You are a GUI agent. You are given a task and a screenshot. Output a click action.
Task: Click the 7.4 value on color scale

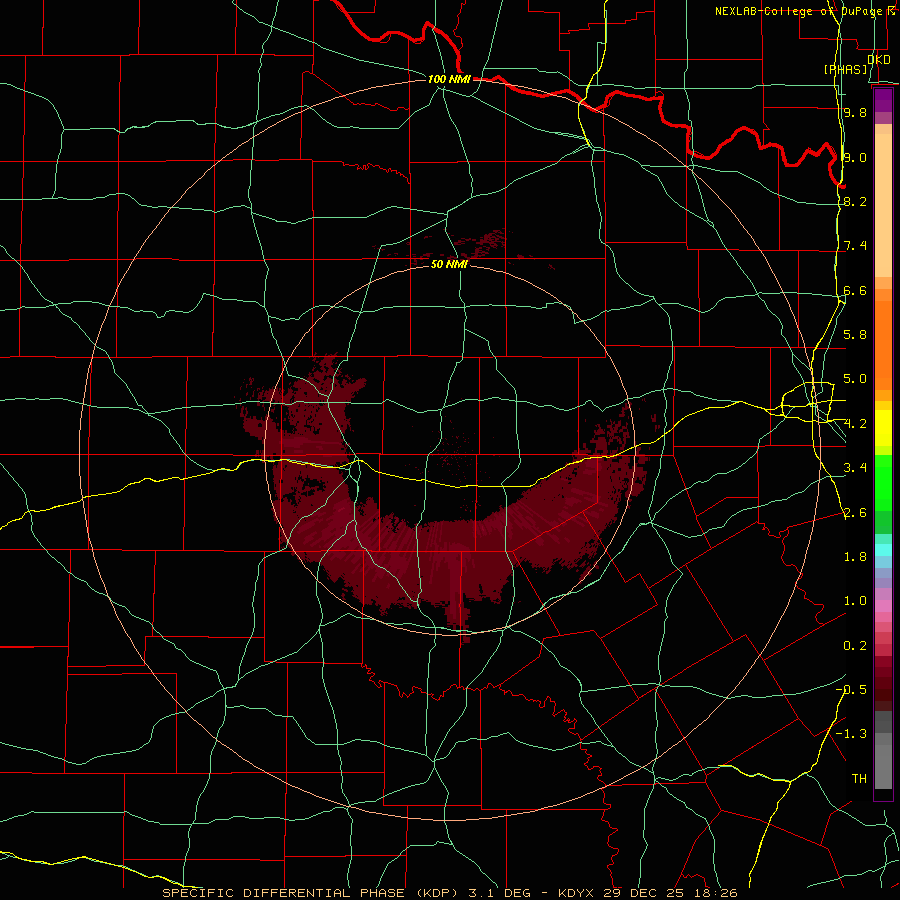point(855,246)
